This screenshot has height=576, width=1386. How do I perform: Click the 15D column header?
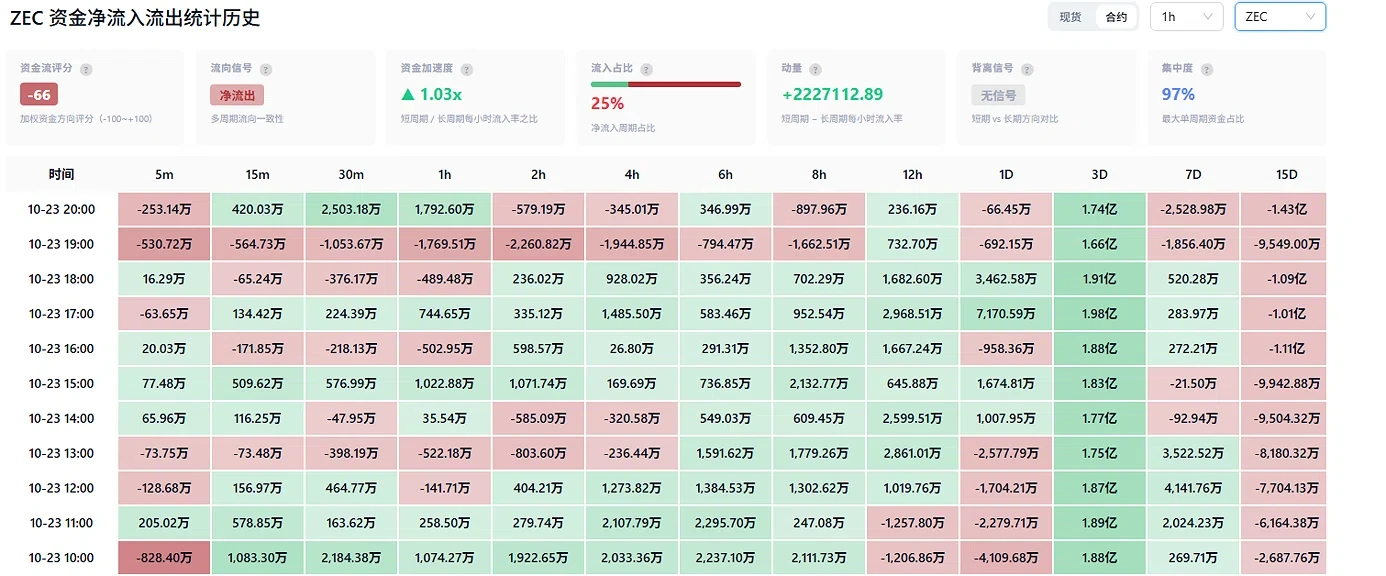(x=1286, y=174)
